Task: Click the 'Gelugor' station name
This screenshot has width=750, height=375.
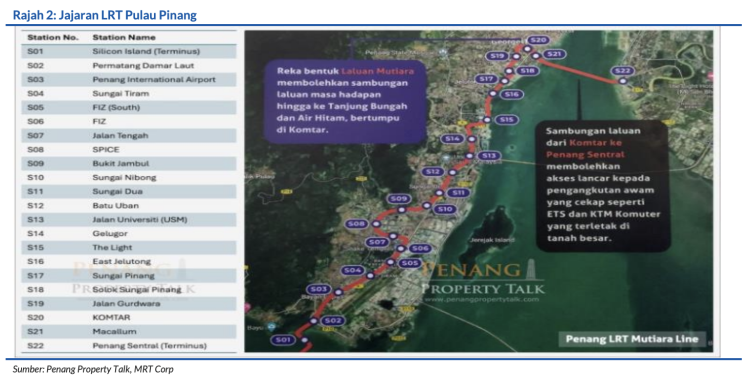Action: tap(109, 234)
